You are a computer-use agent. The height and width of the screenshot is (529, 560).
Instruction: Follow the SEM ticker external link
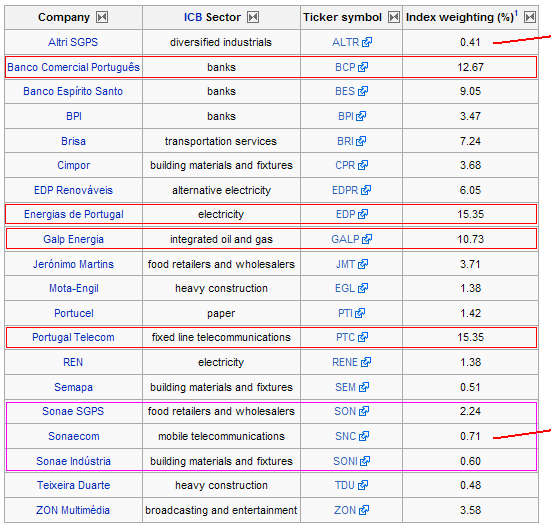pos(352,387)
